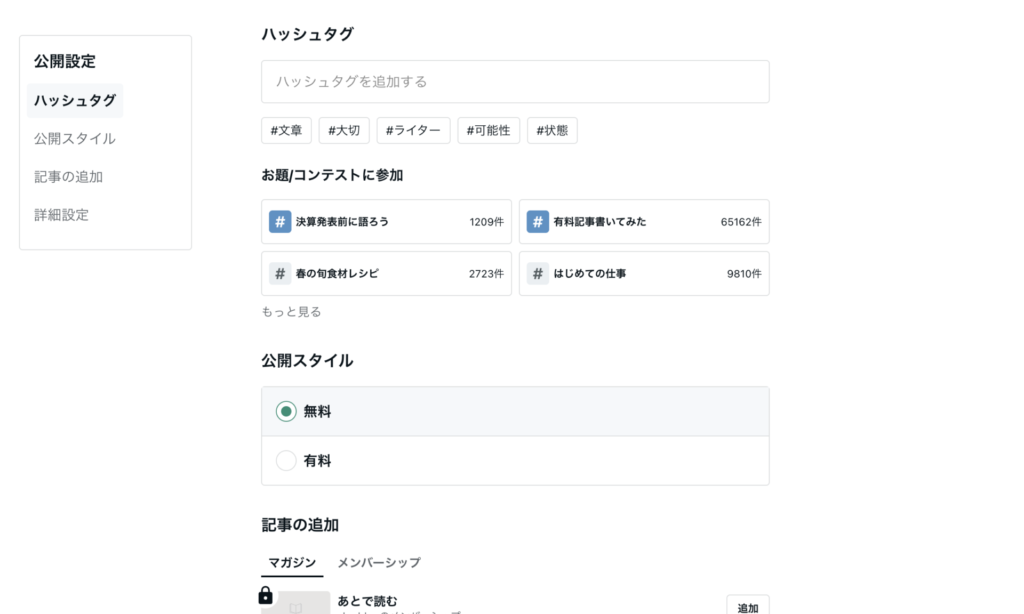This screenshot has height=614, width=1024.
Task: Open 詳細設定 in the sidebar
Action: point(61,215)
